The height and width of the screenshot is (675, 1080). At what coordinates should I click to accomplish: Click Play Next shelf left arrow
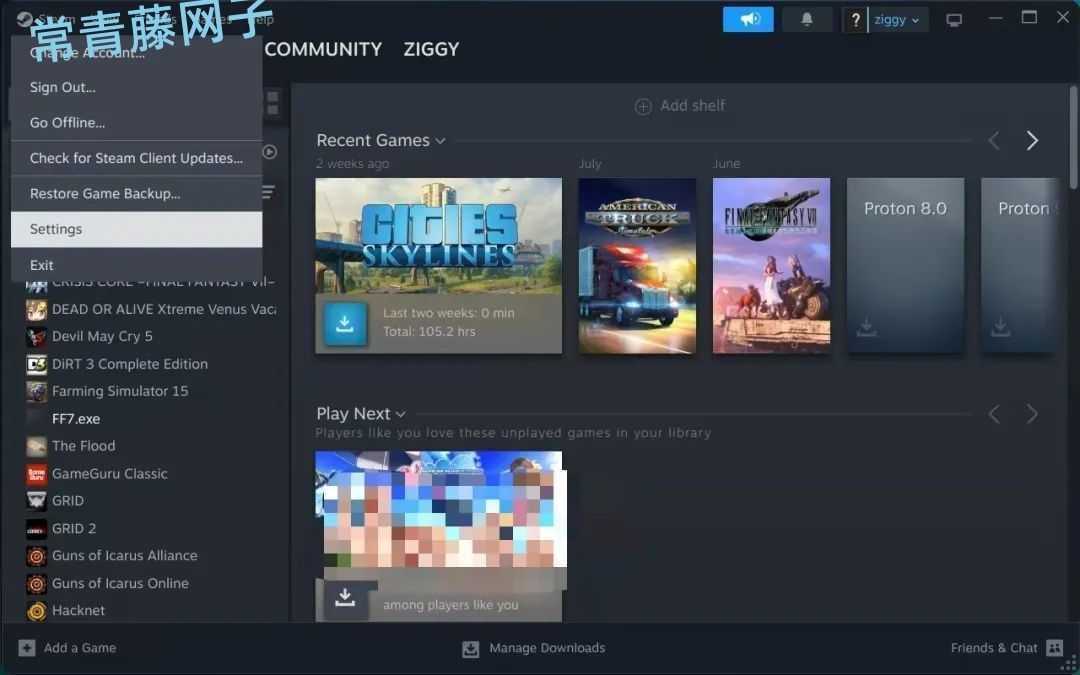coord(994,414)
